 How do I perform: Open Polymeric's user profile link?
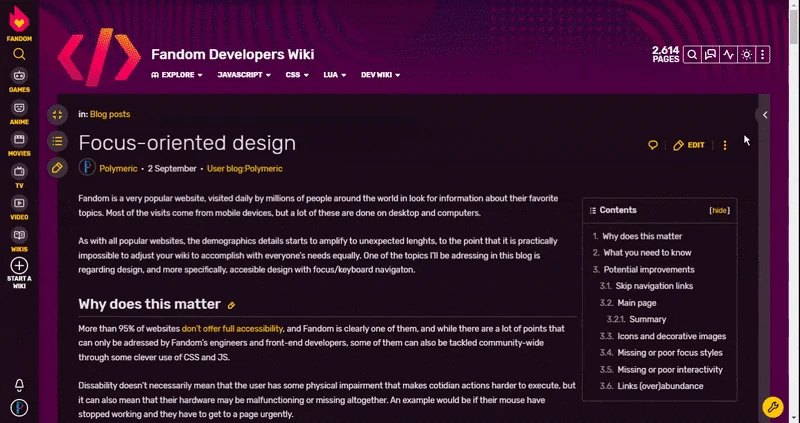coord(118,168)
